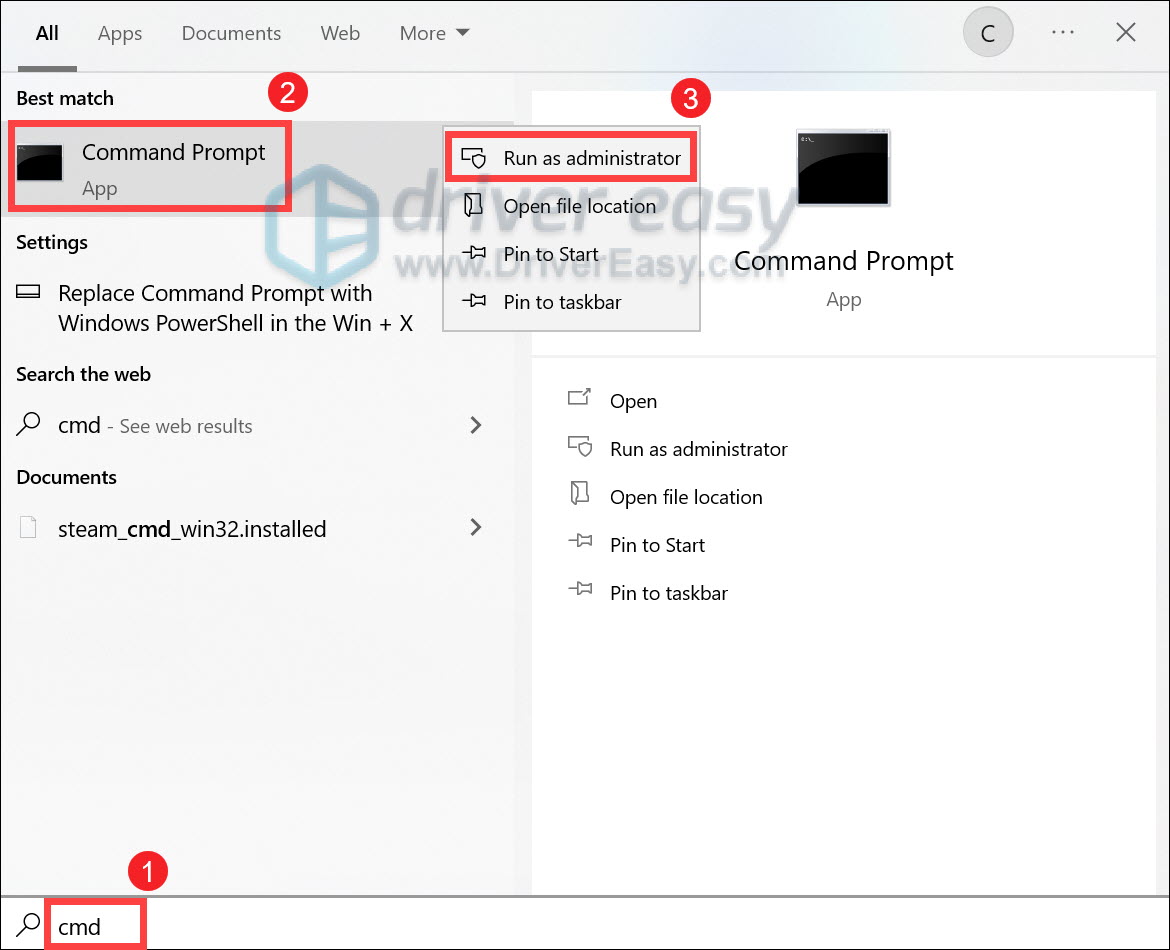Click the pin icon next to context-menu Pin to Start
Viewport: 1170px width, 950px height.
tap(474, 253)
